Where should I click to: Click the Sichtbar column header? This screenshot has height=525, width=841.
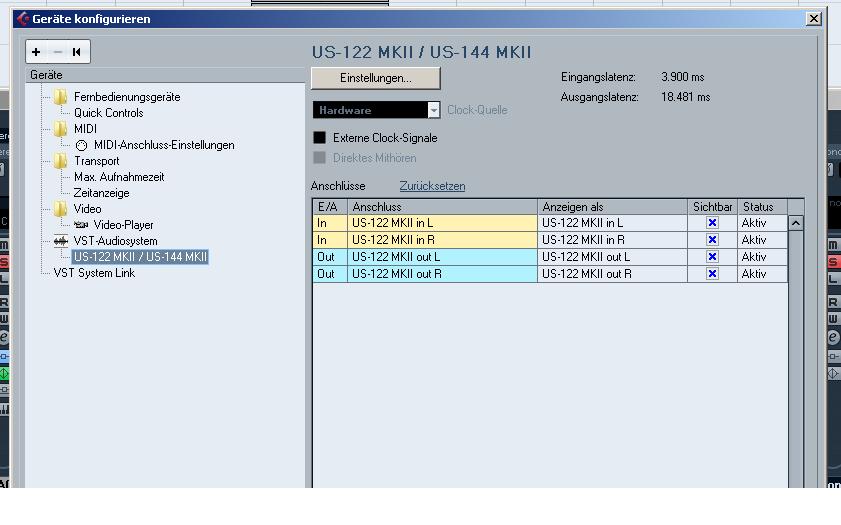click(x=712, y=207)
